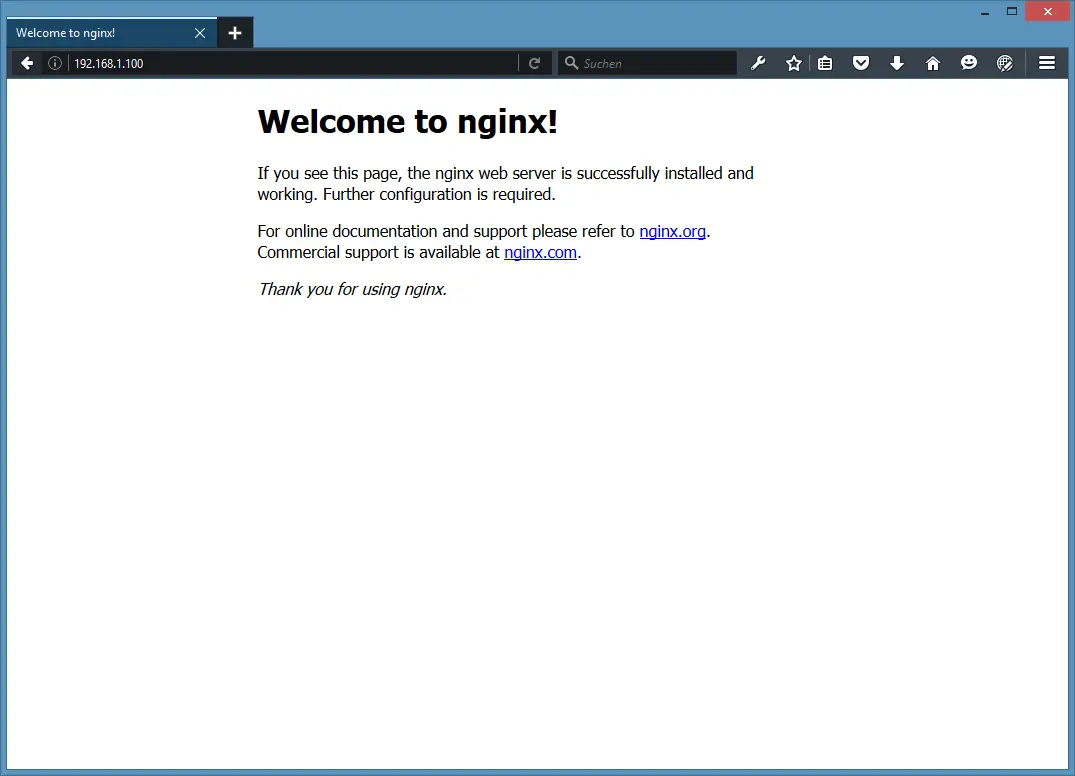
Task: Click the globe icon in toolbar
Action: point(1005,63)
